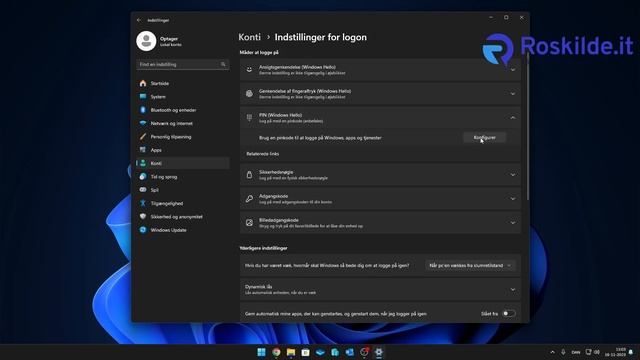Click the DAN language indicator
640x360 pixels.
576,352
